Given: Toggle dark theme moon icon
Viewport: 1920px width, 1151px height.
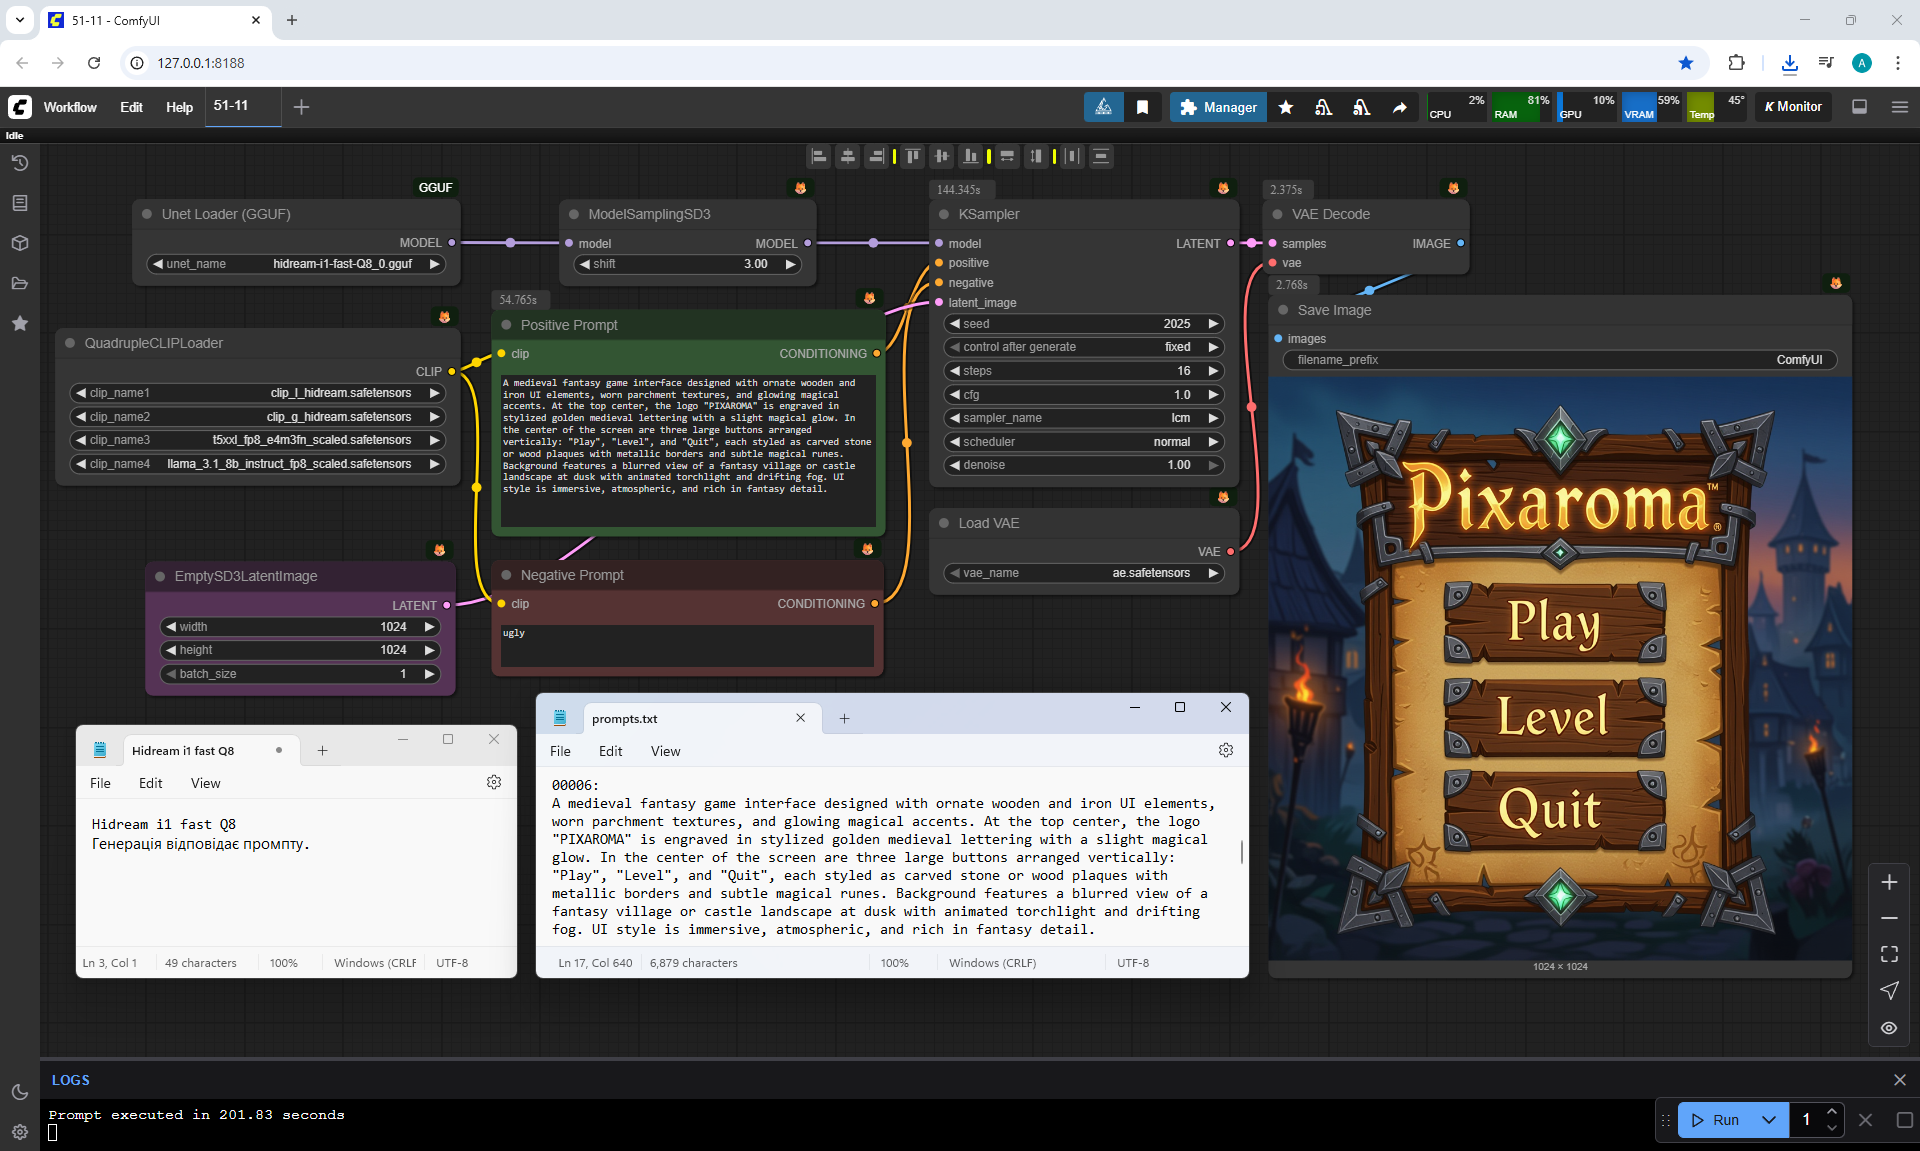Looking at the screenshot, I should click(x=20, y=1092).
